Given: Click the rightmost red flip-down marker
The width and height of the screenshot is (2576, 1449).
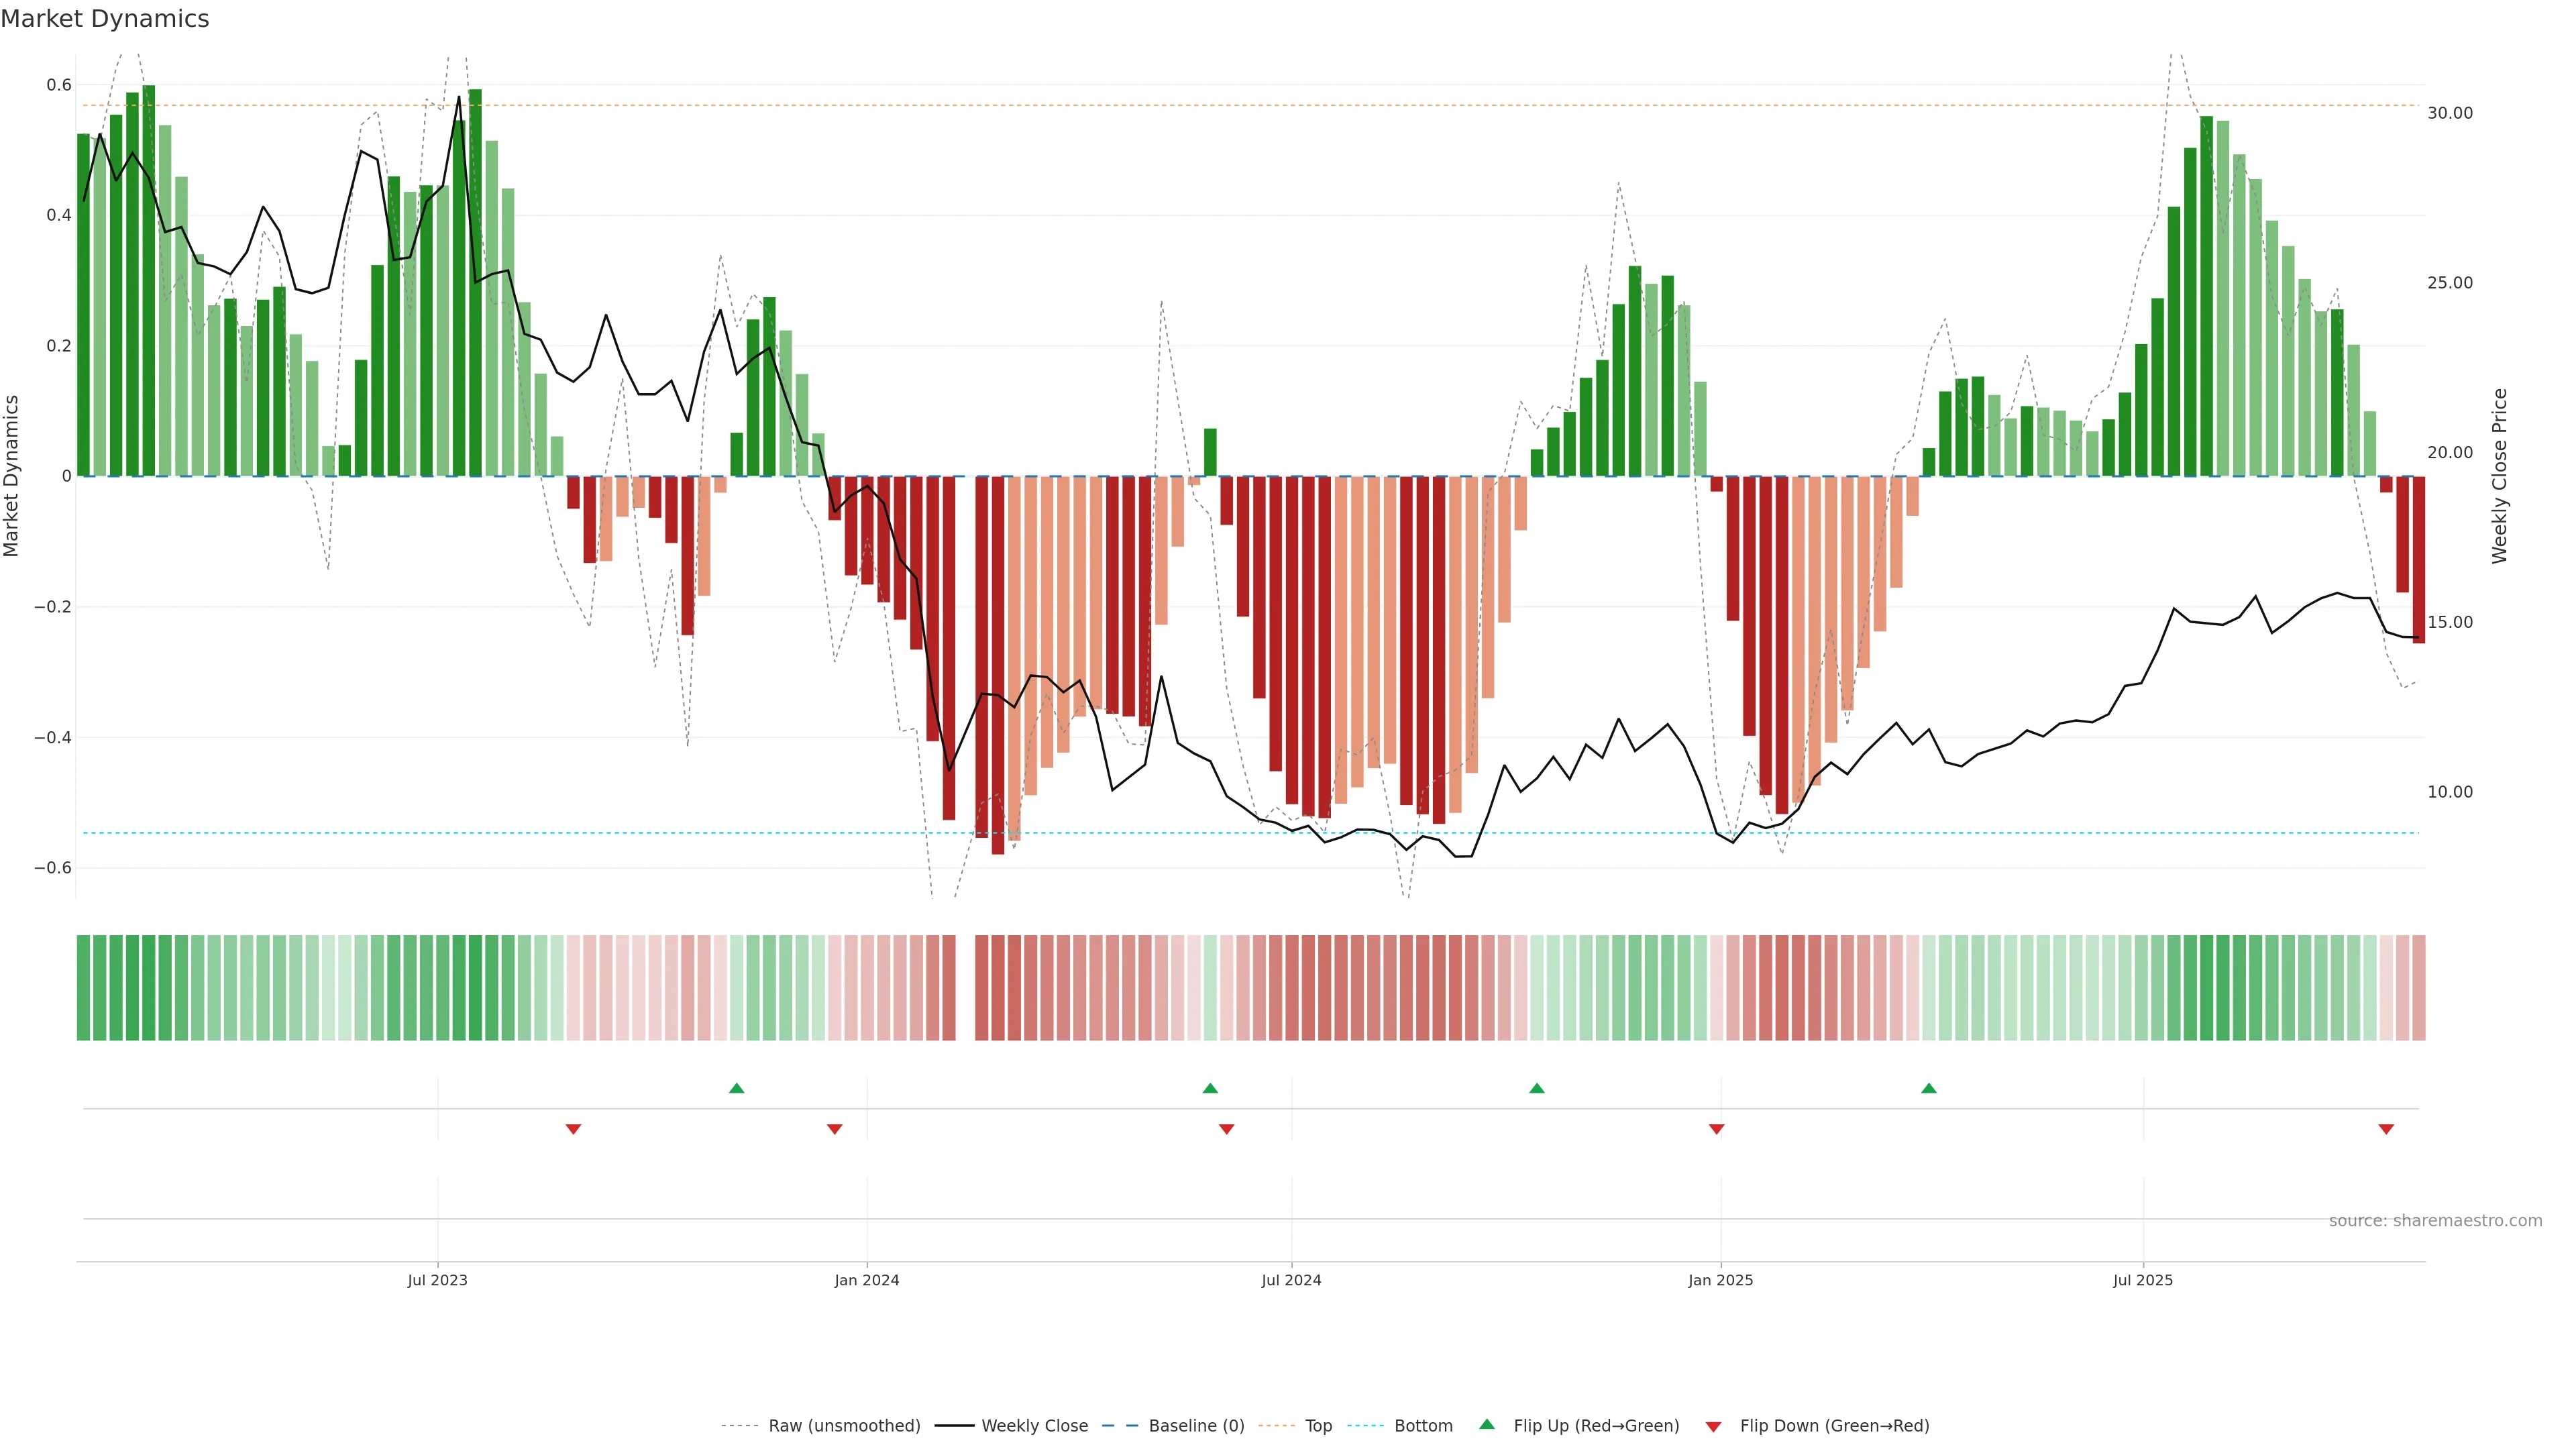Looking at the screenshot, I should (x=2386, y=1129).
